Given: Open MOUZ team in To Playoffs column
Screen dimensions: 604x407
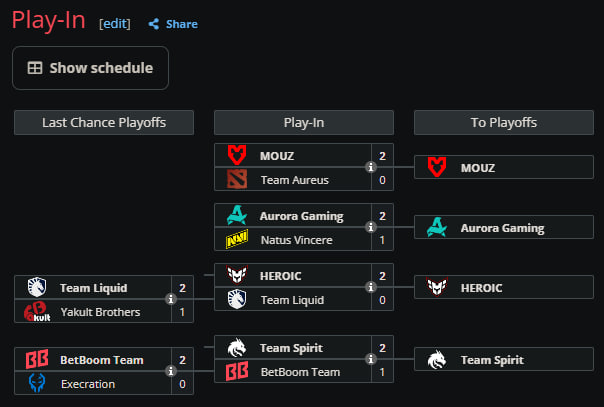Looking at the screenshot, I should 504,167.
